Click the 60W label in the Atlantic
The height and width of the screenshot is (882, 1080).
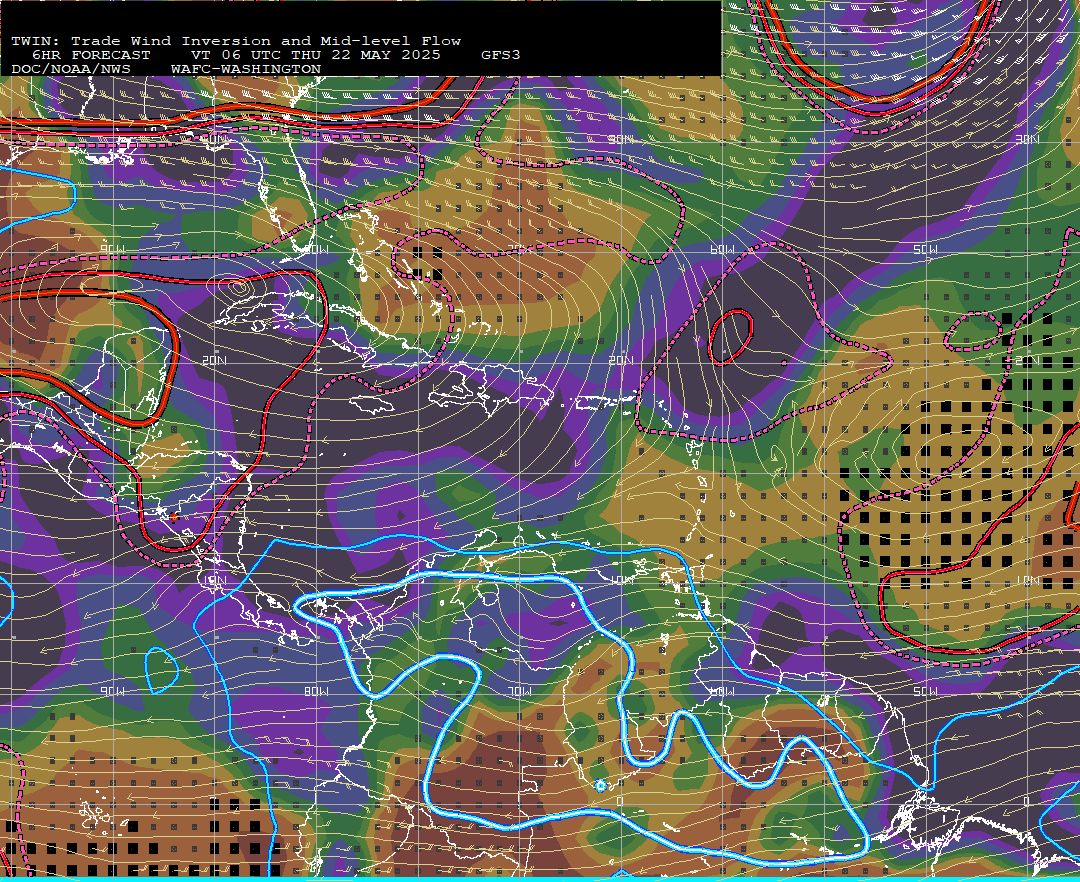click(722, 249)
